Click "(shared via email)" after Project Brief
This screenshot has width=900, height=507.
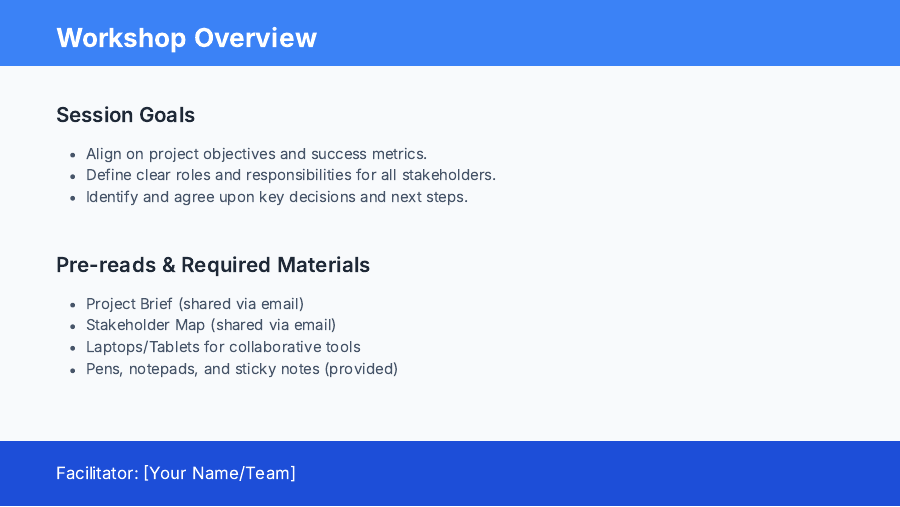[241, 304]
